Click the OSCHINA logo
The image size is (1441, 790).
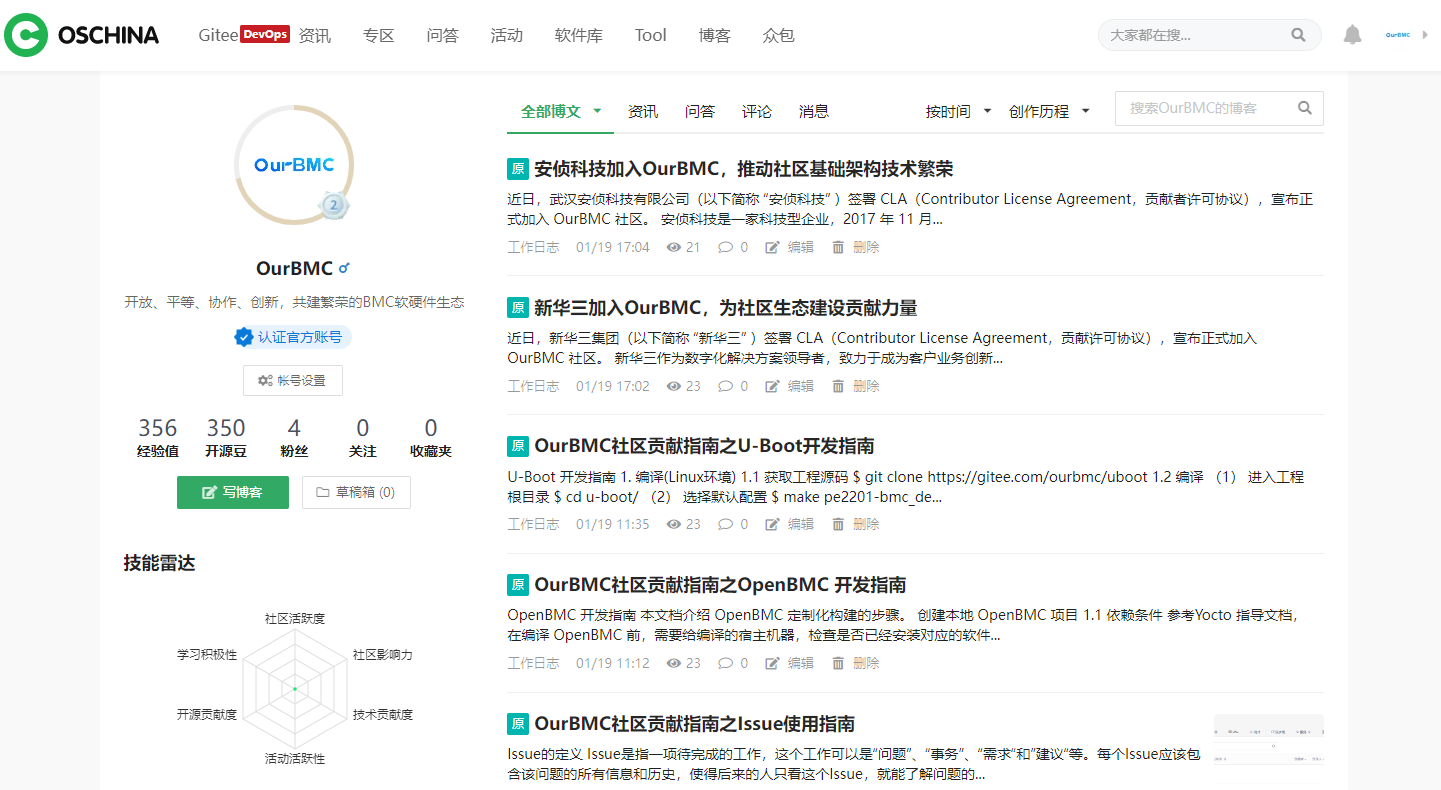point(82,35)
